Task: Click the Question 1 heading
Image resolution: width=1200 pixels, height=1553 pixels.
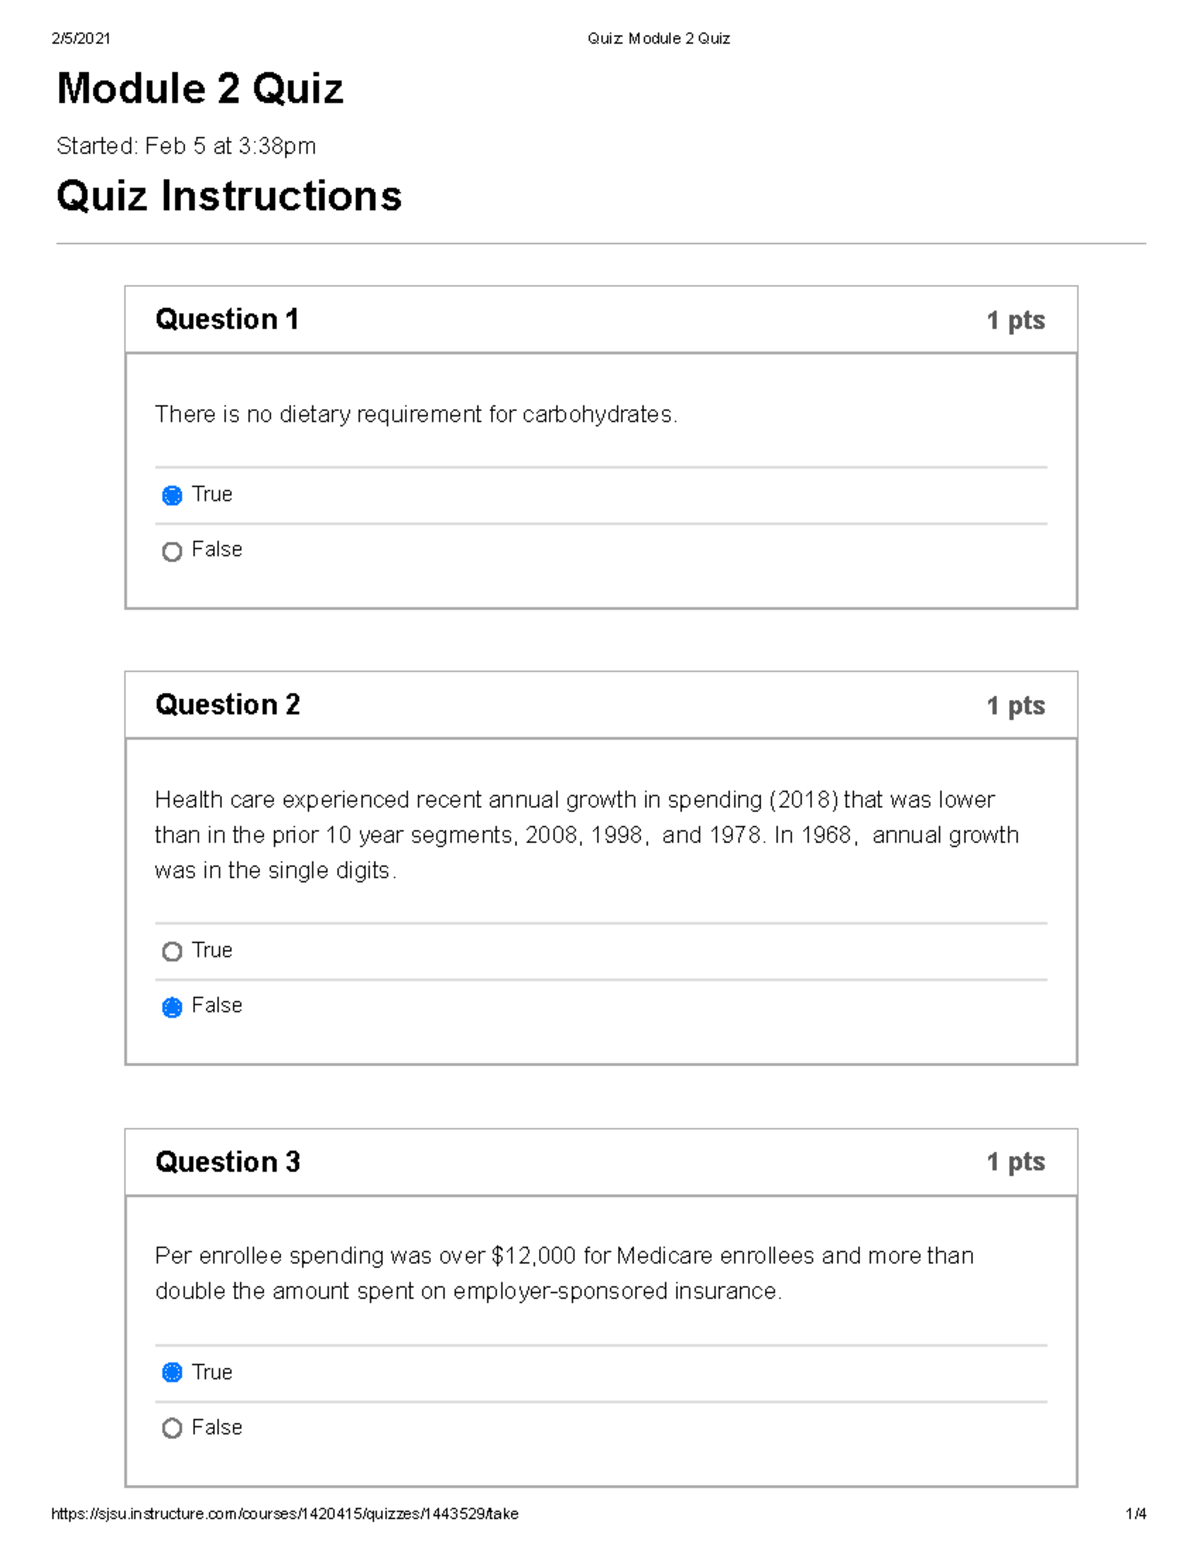Action: (227, 319)
